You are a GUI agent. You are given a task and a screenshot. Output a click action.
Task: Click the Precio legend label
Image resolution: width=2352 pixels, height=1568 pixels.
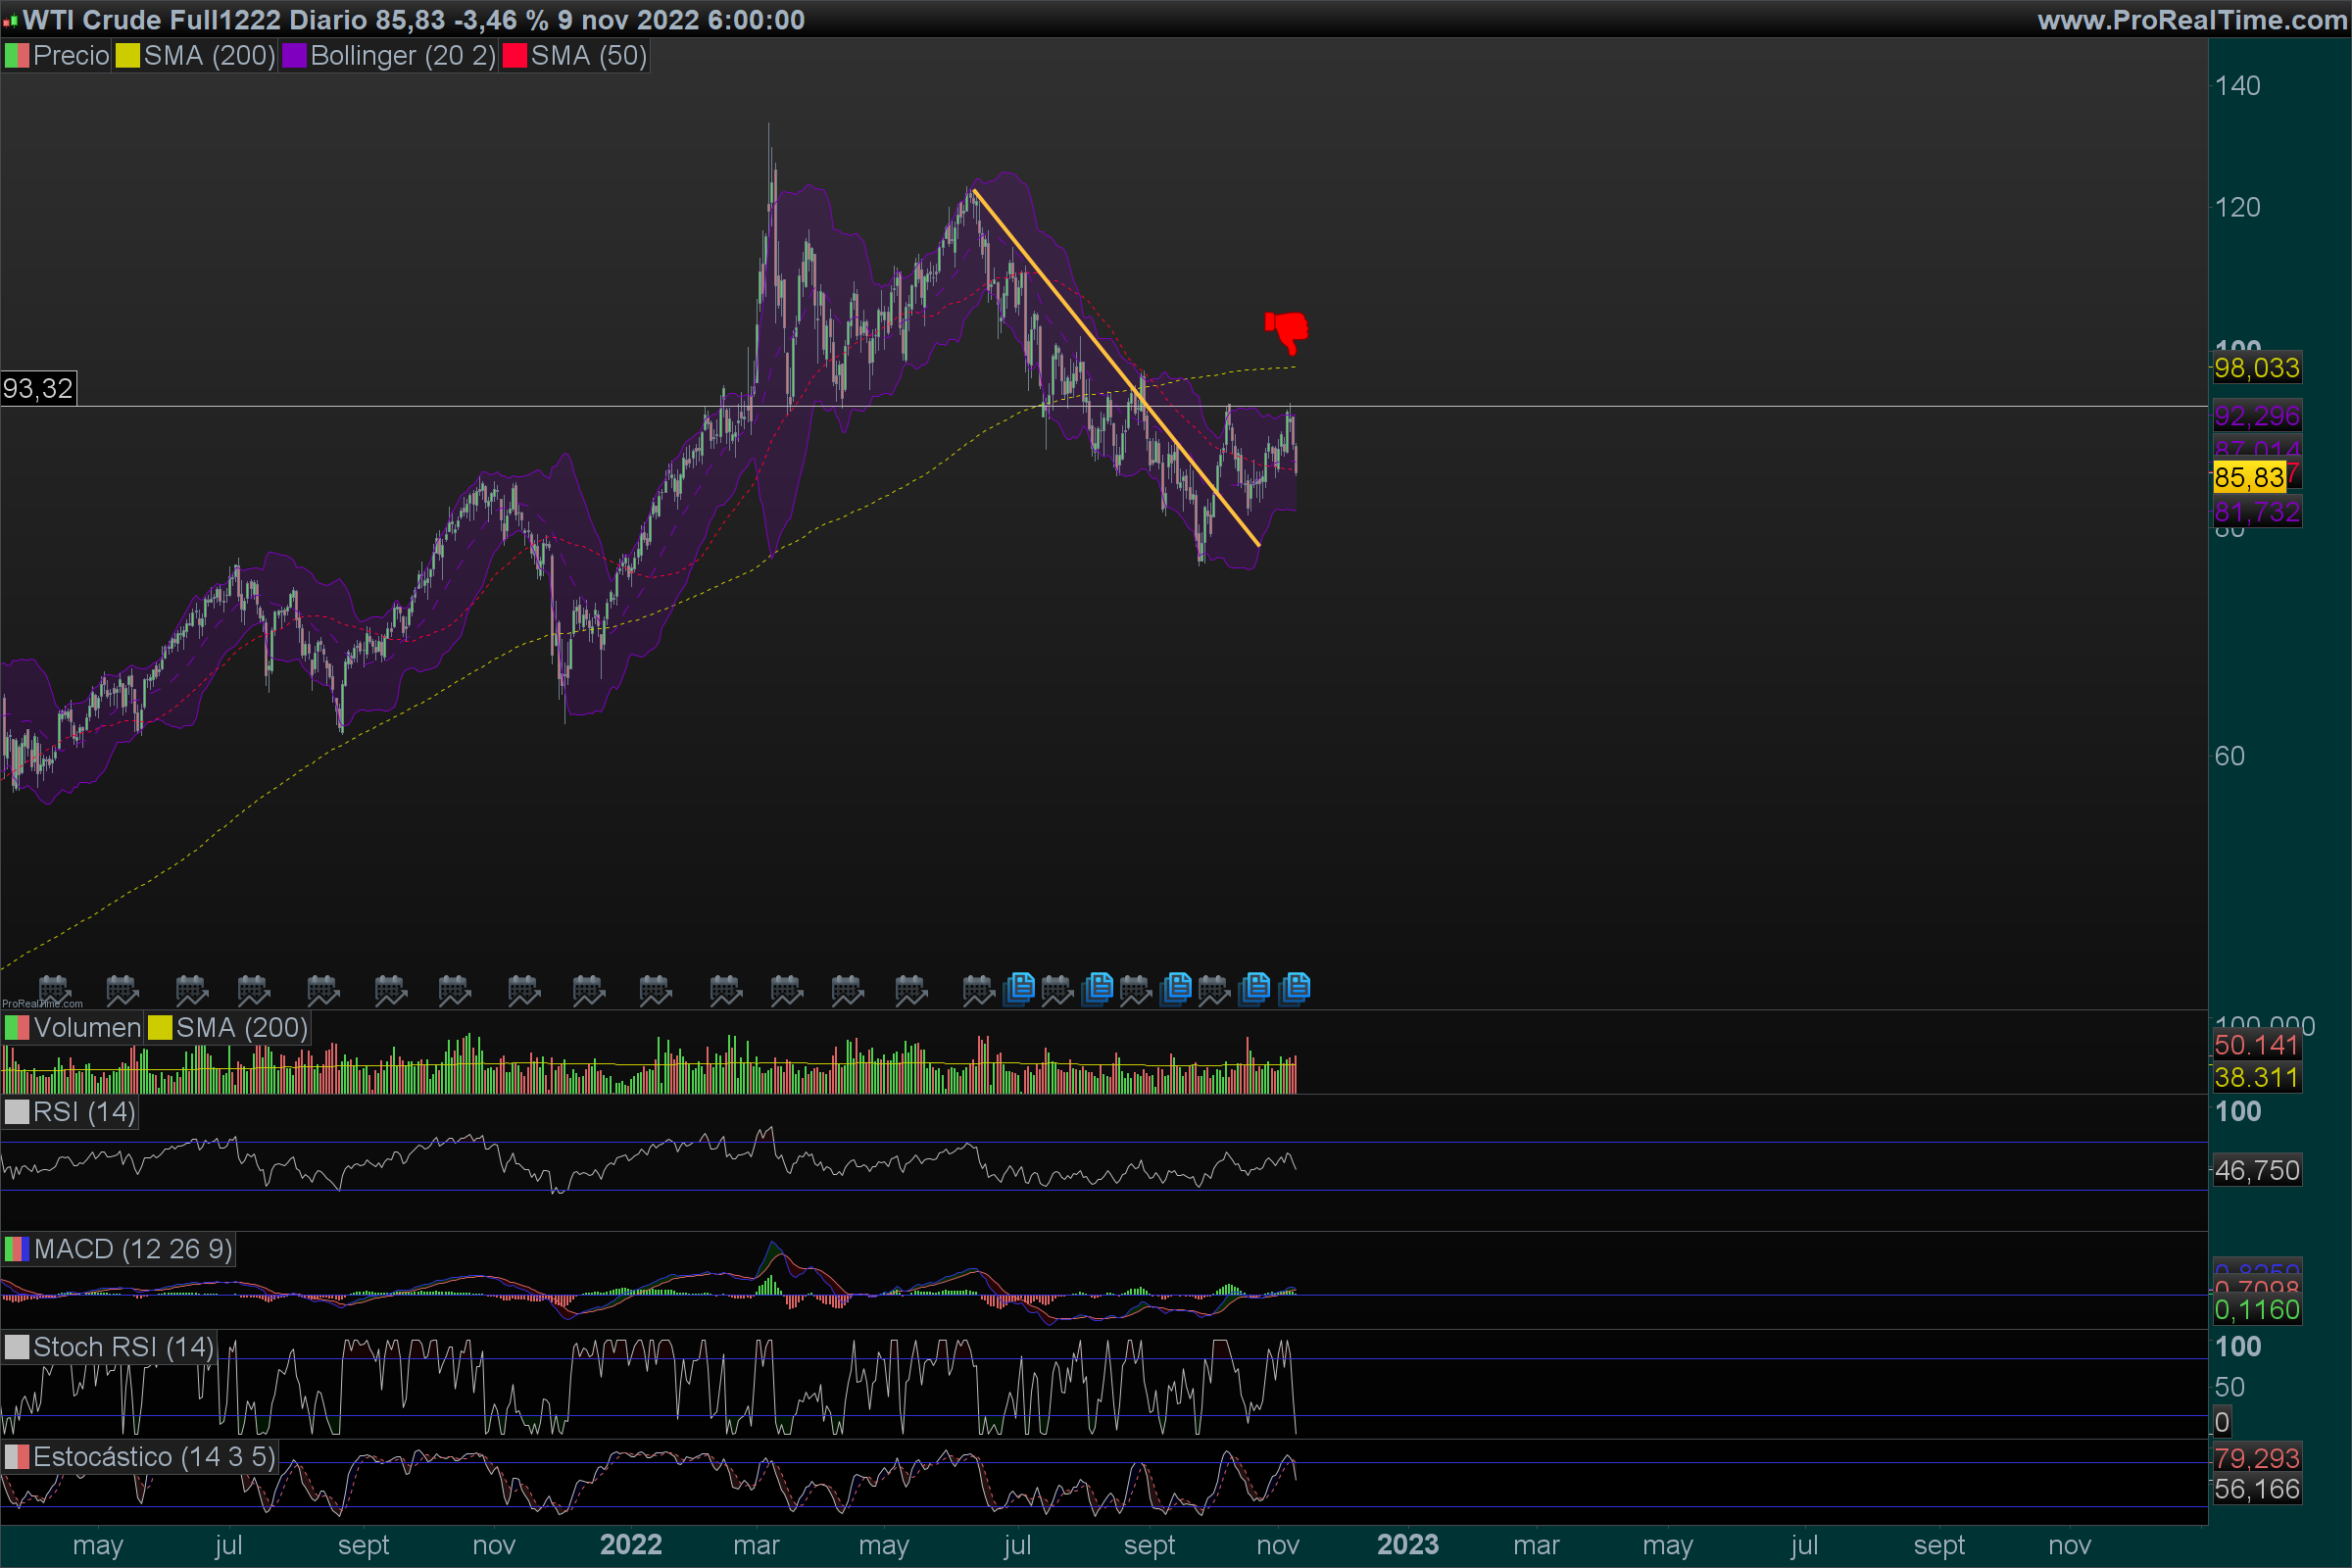pos(70,56)
